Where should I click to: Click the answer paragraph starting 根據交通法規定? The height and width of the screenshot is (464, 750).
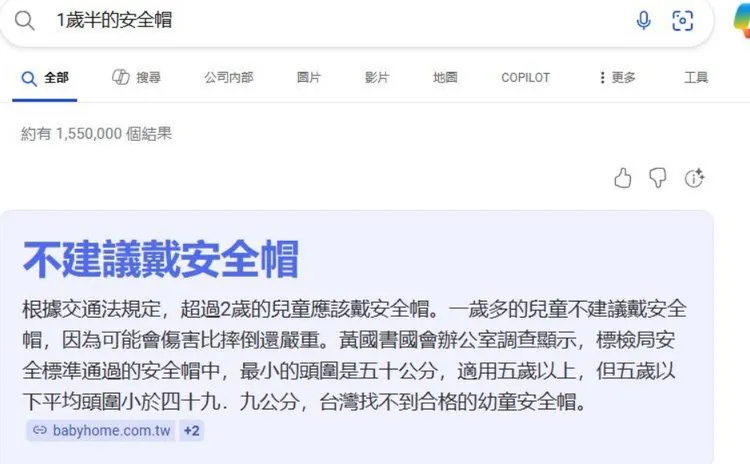click(x=354, y=355)
